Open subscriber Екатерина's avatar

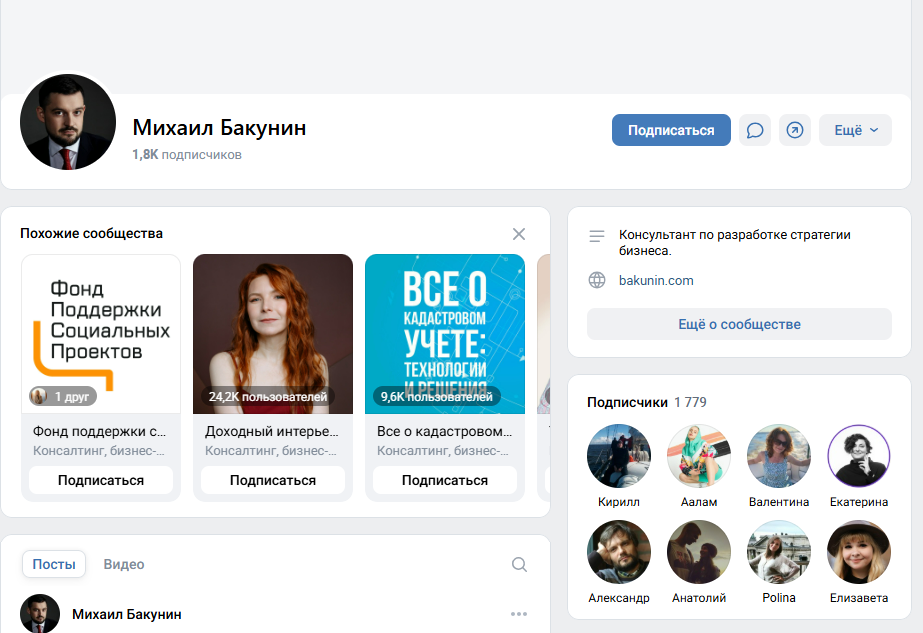[859, 456]
